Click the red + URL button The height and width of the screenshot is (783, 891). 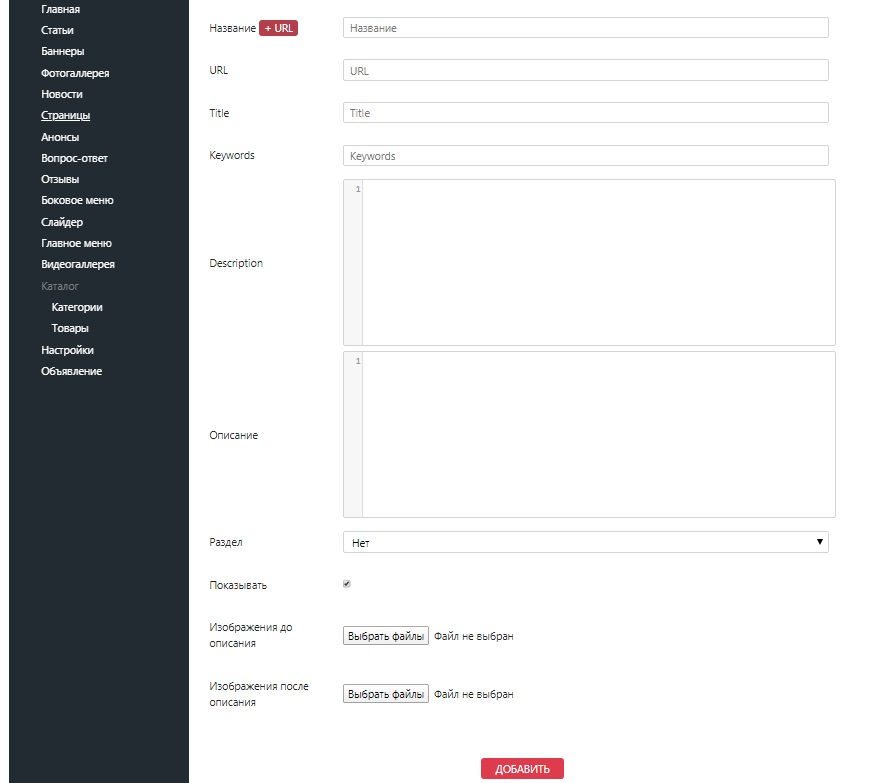point(278,28)
